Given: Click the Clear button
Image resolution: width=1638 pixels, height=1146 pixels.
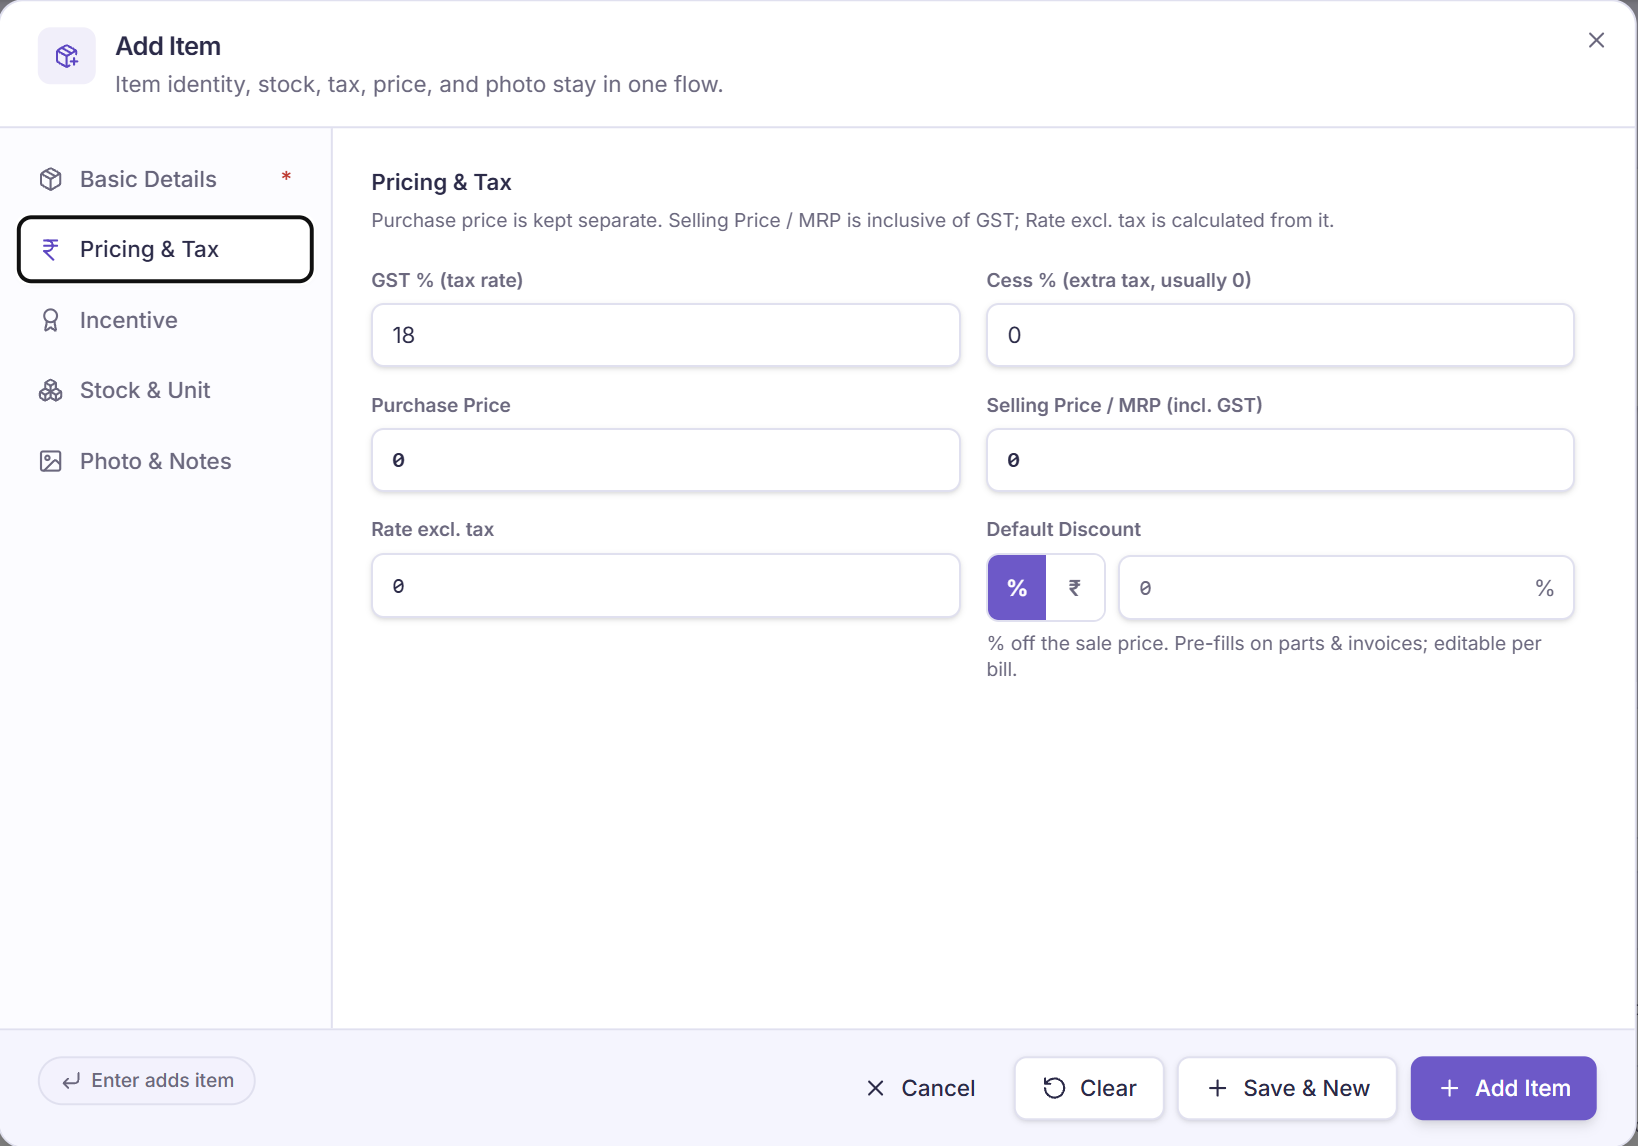Looking at the screenshot, I should [x=1089, y=1088].
